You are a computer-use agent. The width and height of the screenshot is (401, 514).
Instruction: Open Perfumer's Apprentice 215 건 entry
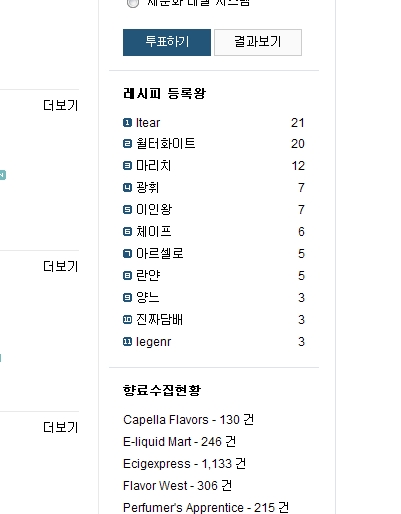point(206,508)
